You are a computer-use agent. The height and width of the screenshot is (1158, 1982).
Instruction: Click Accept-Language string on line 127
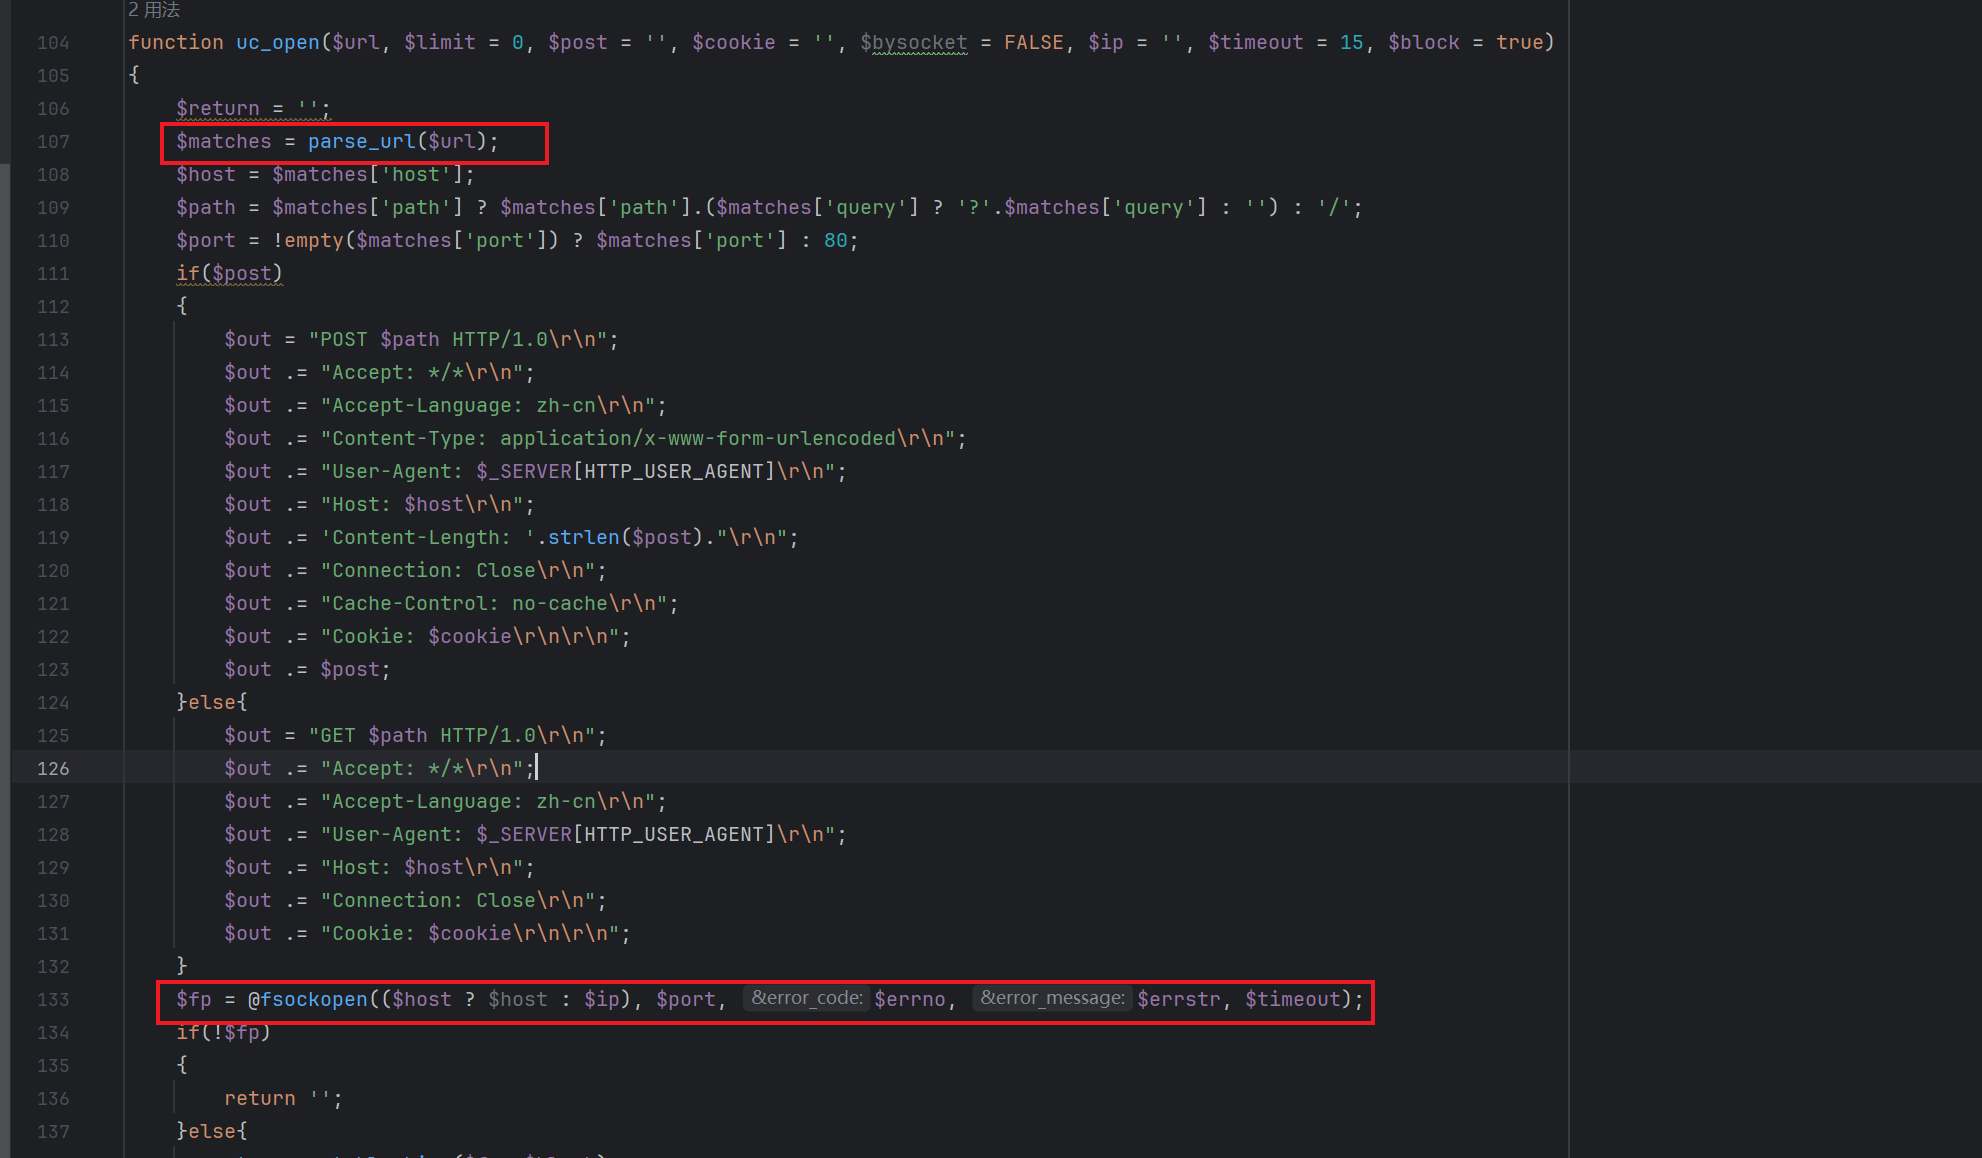point(488,801)
